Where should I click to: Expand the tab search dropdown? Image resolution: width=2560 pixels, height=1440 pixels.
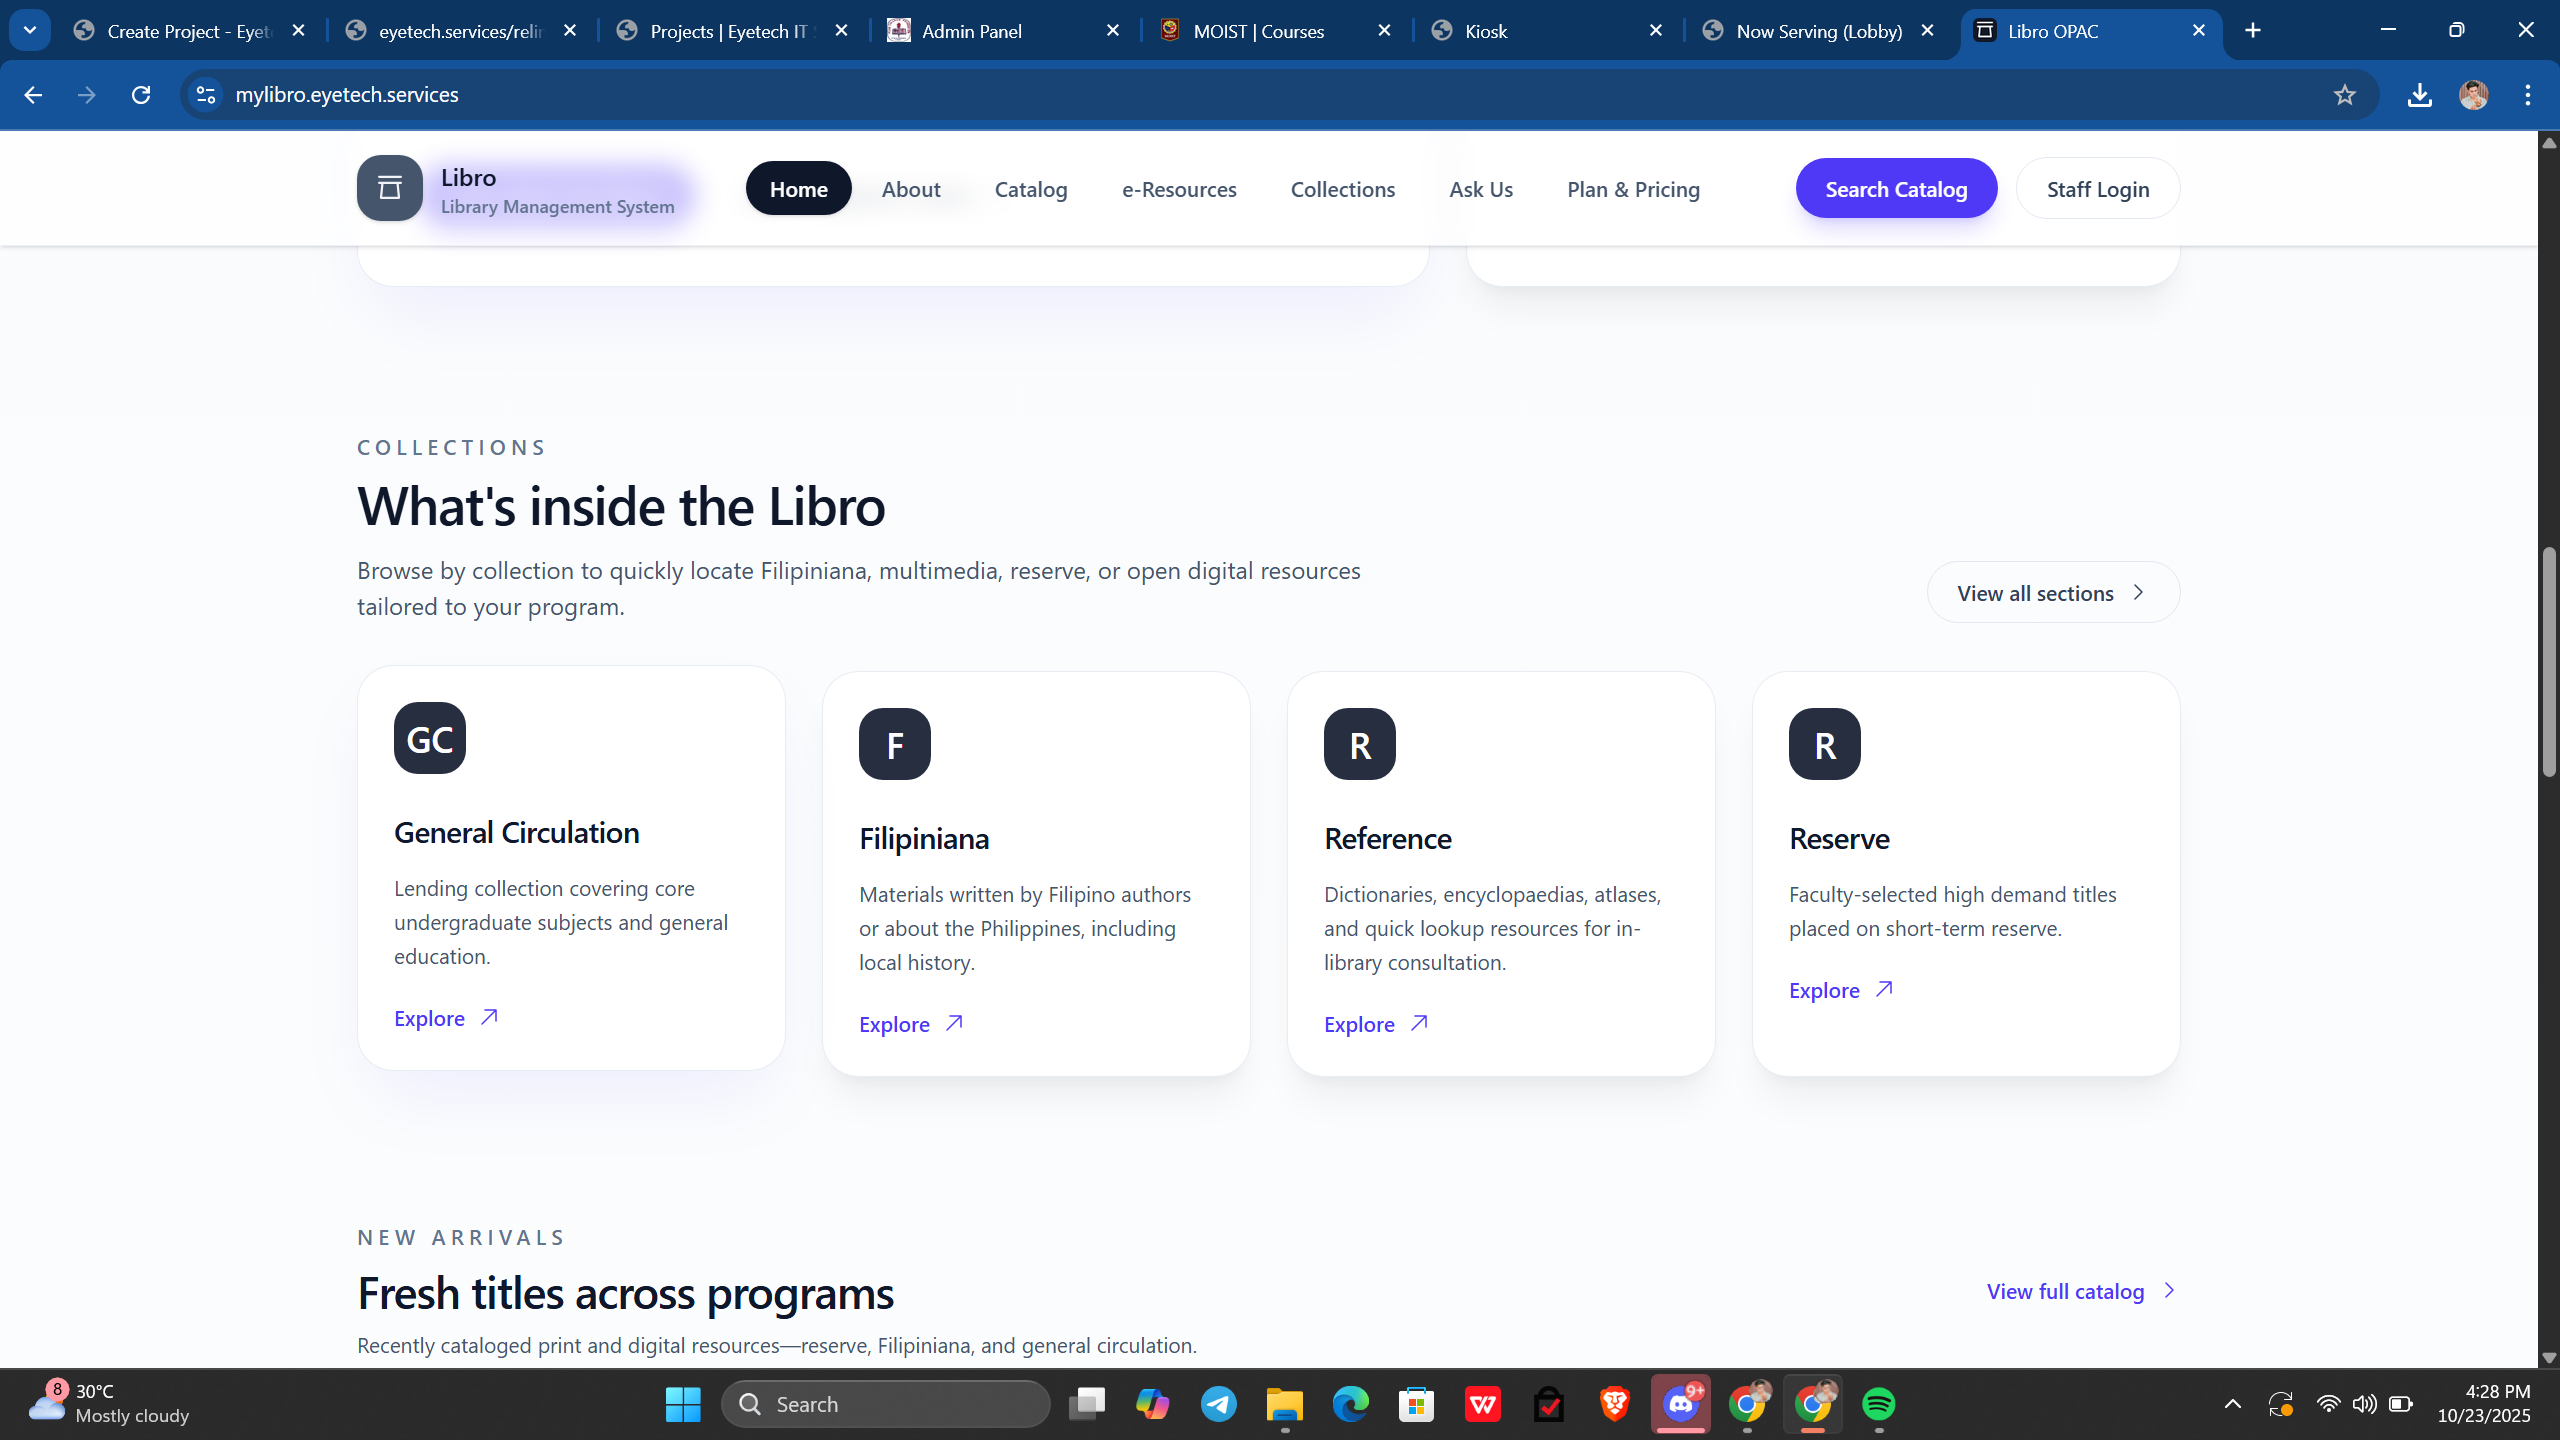[29, 30]
